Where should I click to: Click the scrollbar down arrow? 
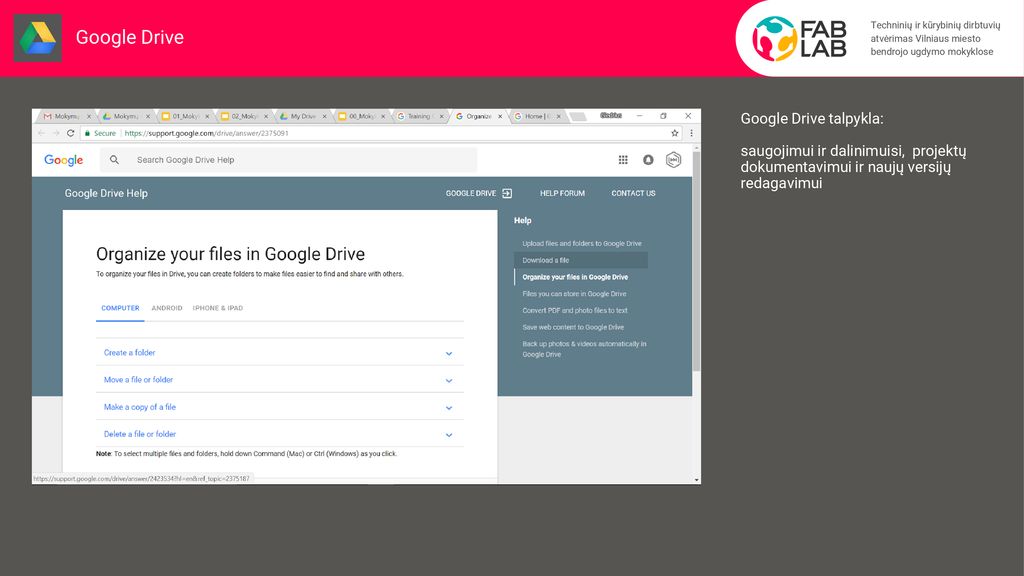(x=696, y=480)
